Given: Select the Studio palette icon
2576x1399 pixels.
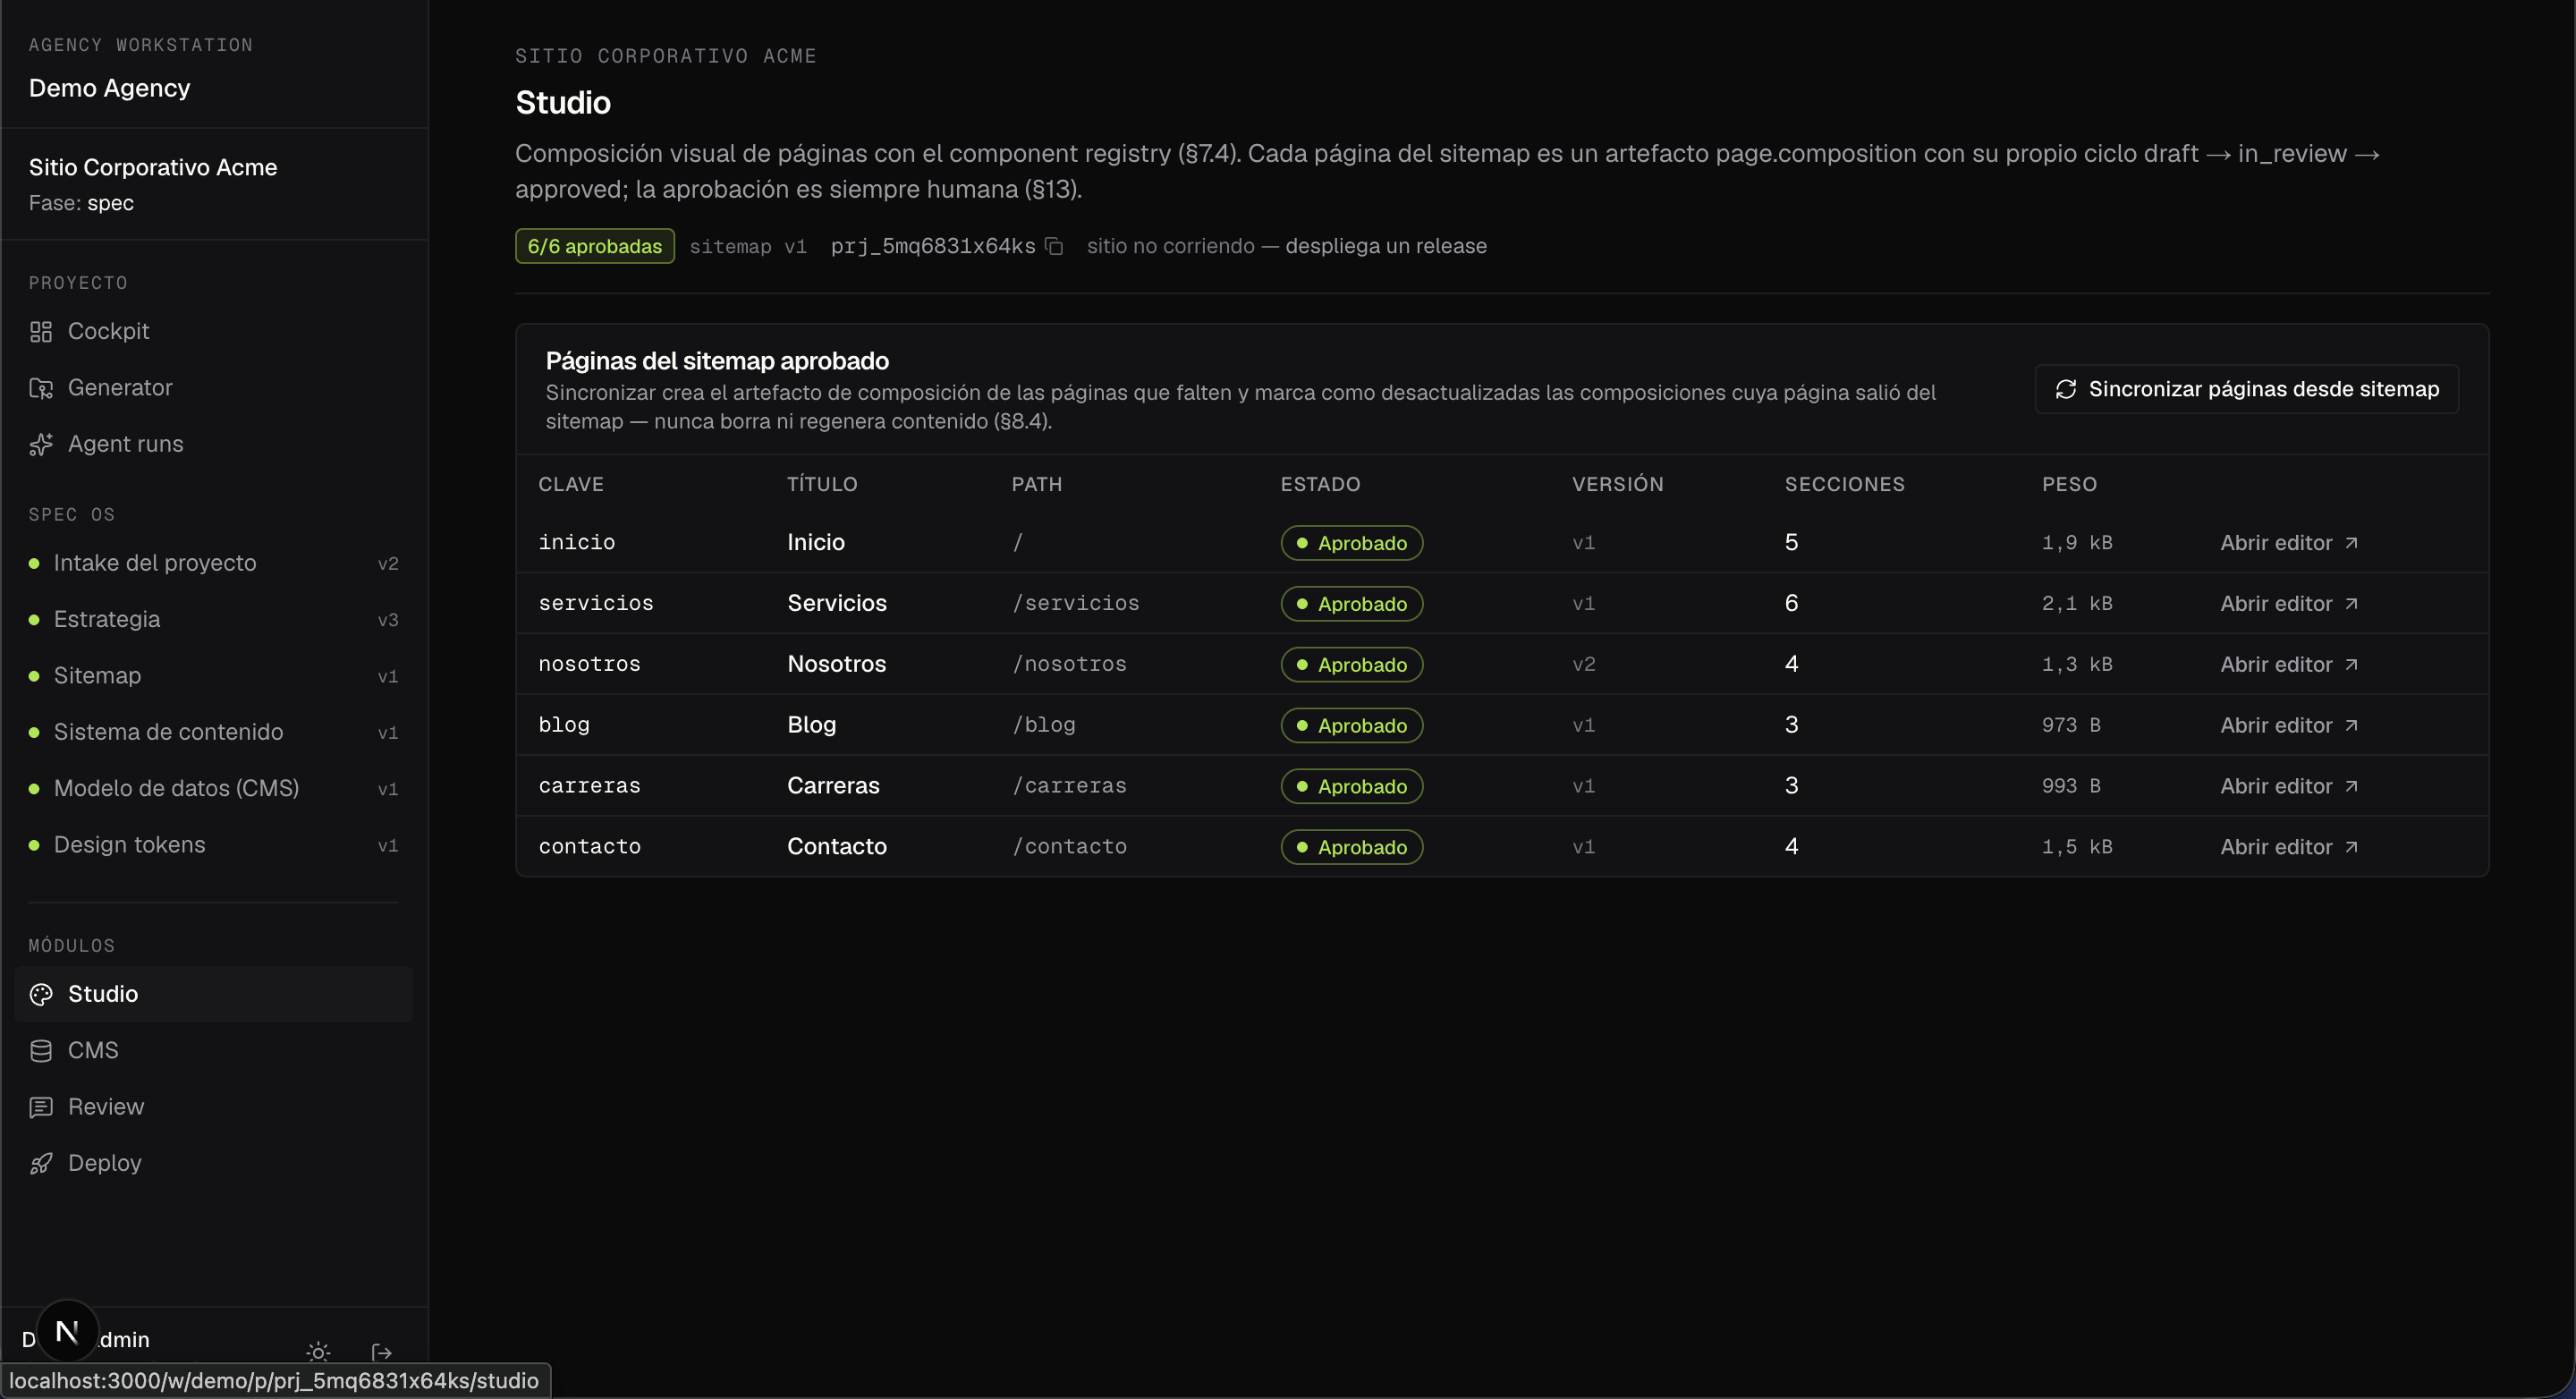Looking at the screenshot, I should point(41,994).
